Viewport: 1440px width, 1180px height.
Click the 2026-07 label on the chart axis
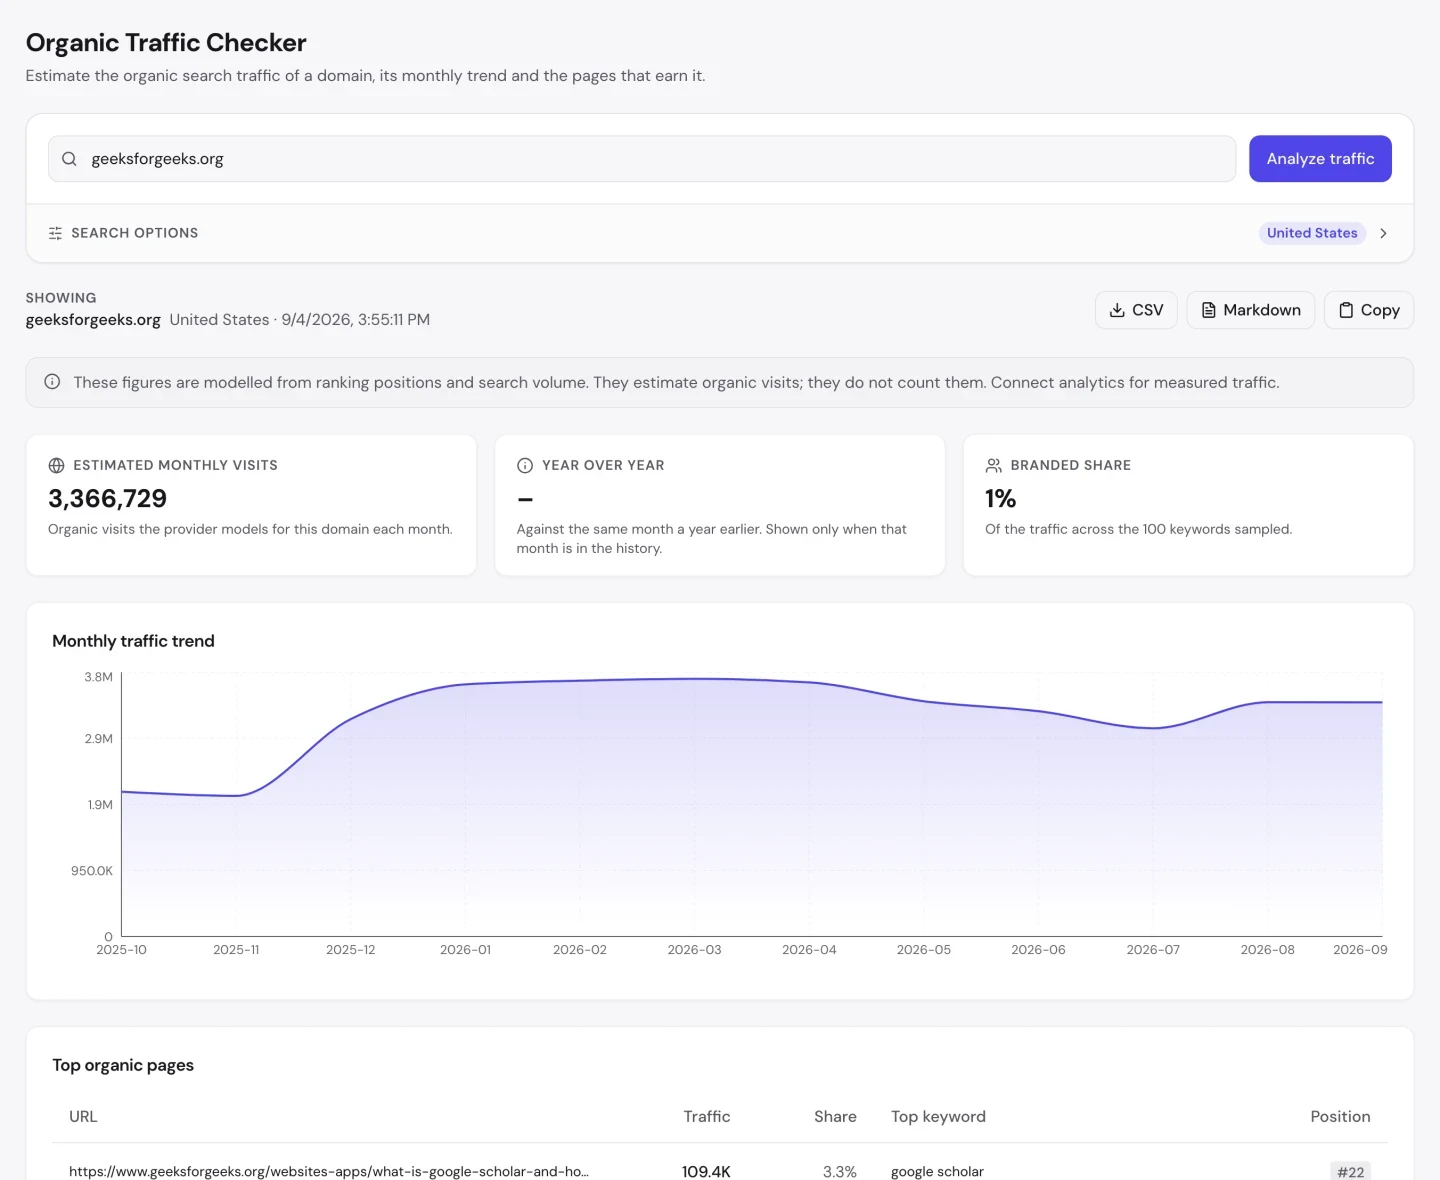[1153, 950]
